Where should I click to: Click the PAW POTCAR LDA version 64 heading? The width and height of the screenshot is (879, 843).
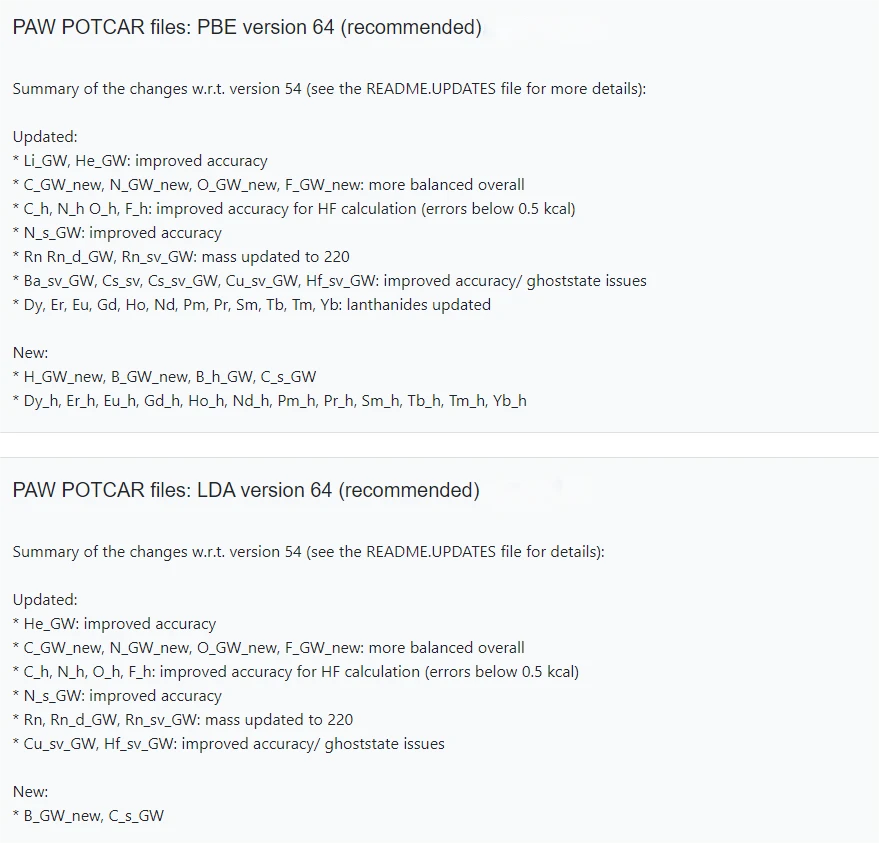[246, 491]
